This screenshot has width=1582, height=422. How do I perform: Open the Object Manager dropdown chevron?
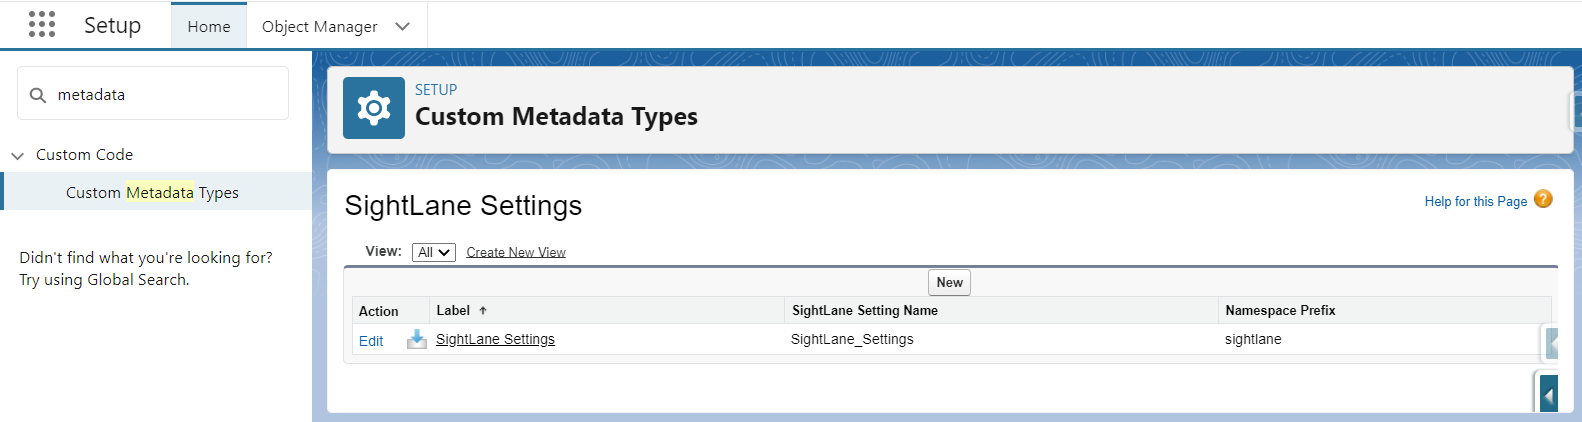coord(403,26)
